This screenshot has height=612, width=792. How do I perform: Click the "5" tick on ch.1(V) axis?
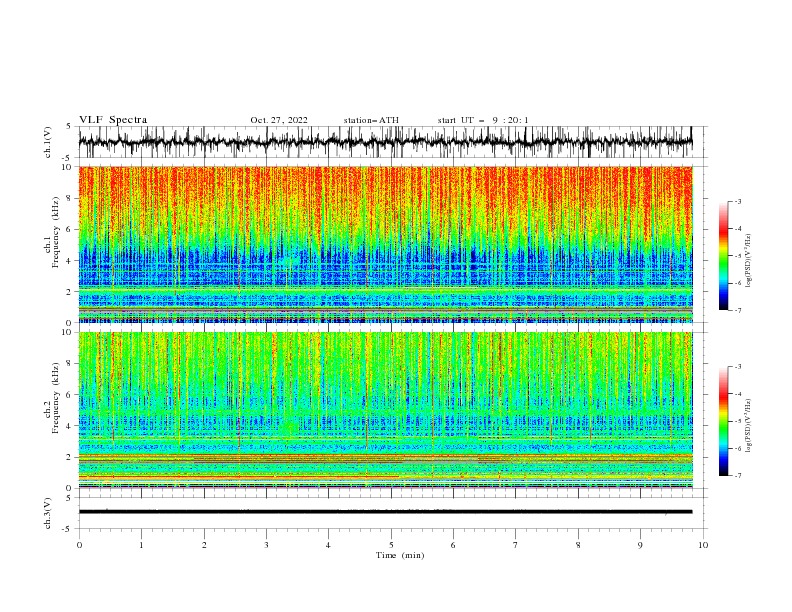click(x=70, y=127)
